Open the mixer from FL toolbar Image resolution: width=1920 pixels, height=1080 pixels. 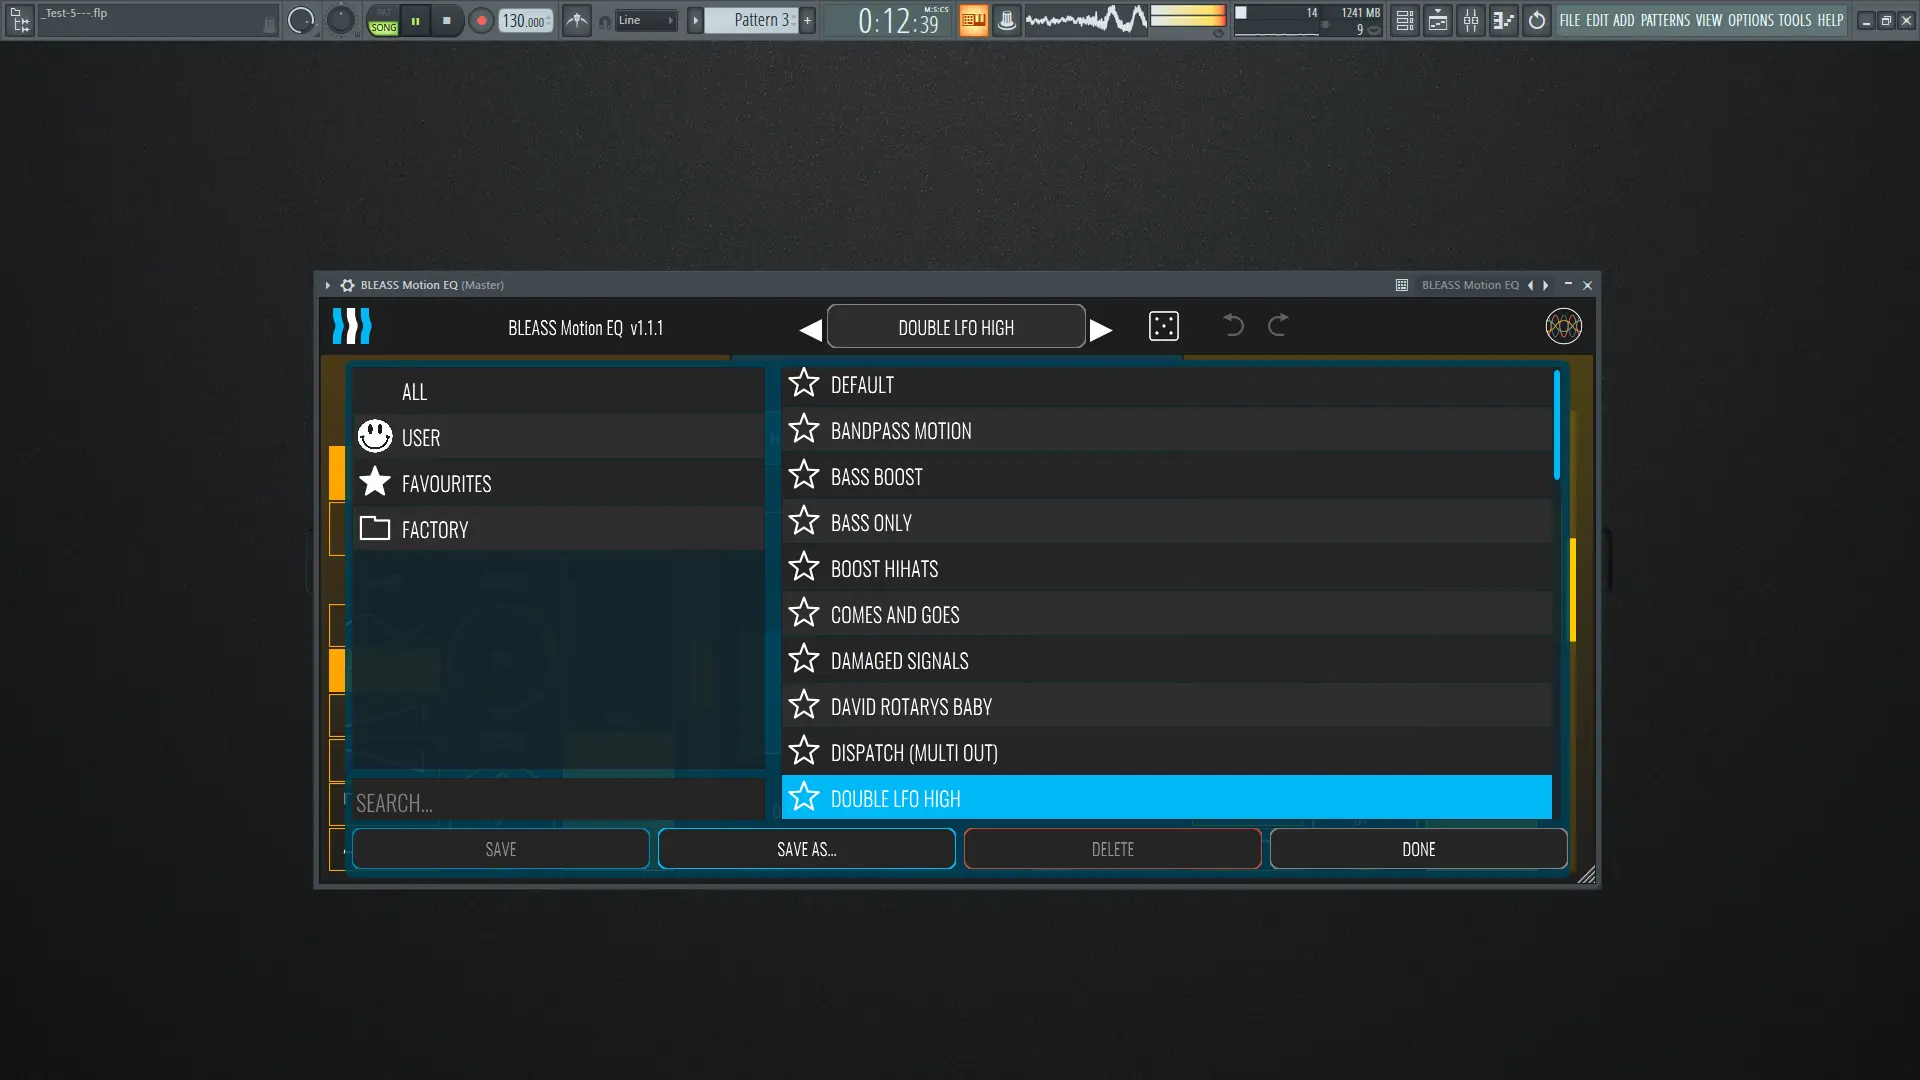tap(1470, 20)
